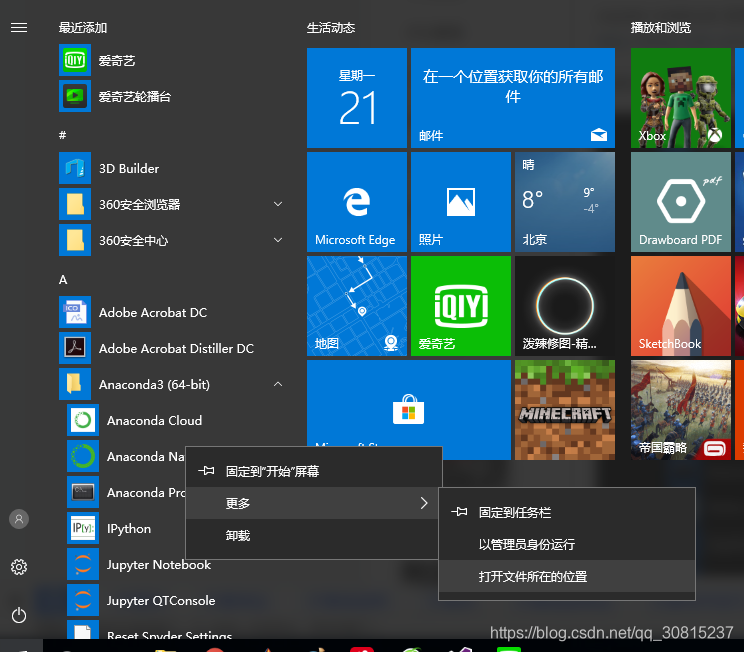The image size is (744, 652).
Task: Expand the 更多 submenu arrow
Action: point(424,503)
